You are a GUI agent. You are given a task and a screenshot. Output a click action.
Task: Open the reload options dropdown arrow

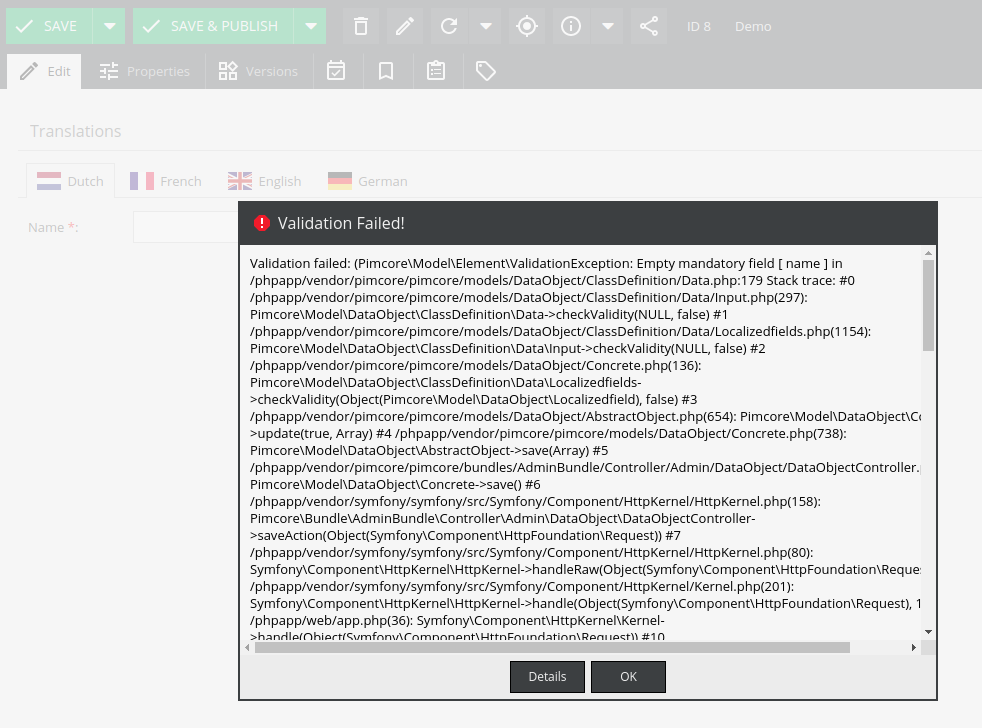(x=485, y=26)
